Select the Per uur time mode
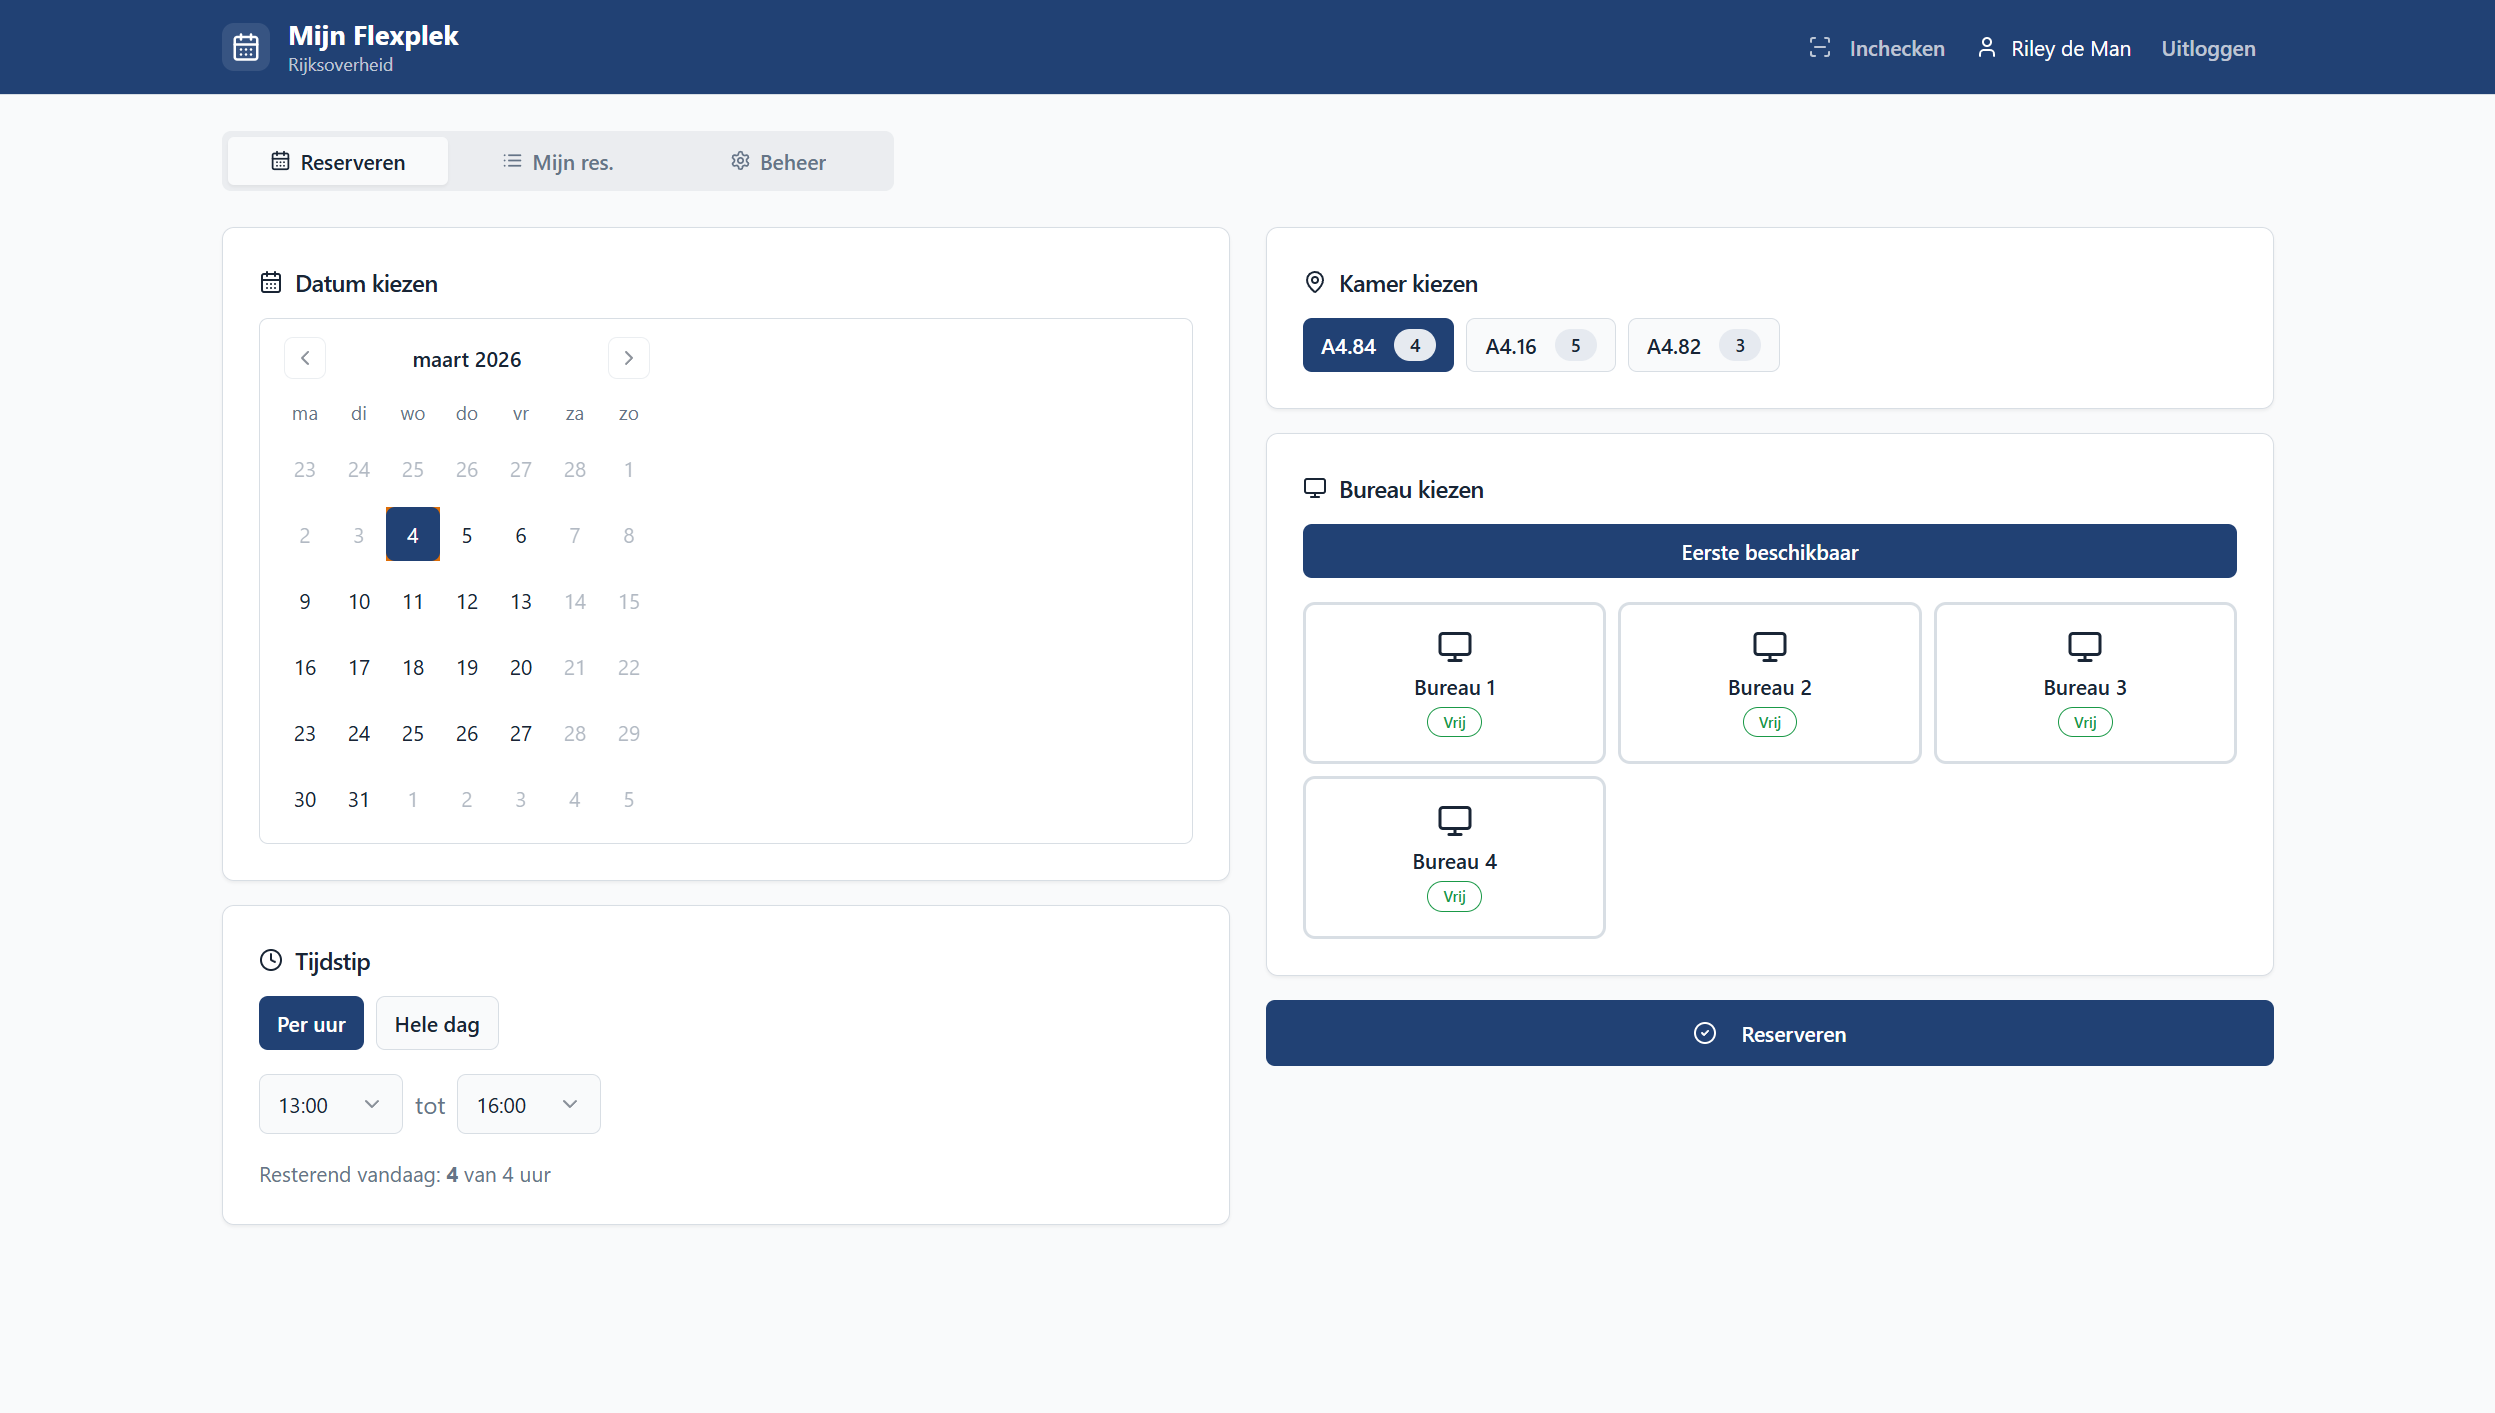This screenshot has height=1413, width=2495. click(311, 1024)
